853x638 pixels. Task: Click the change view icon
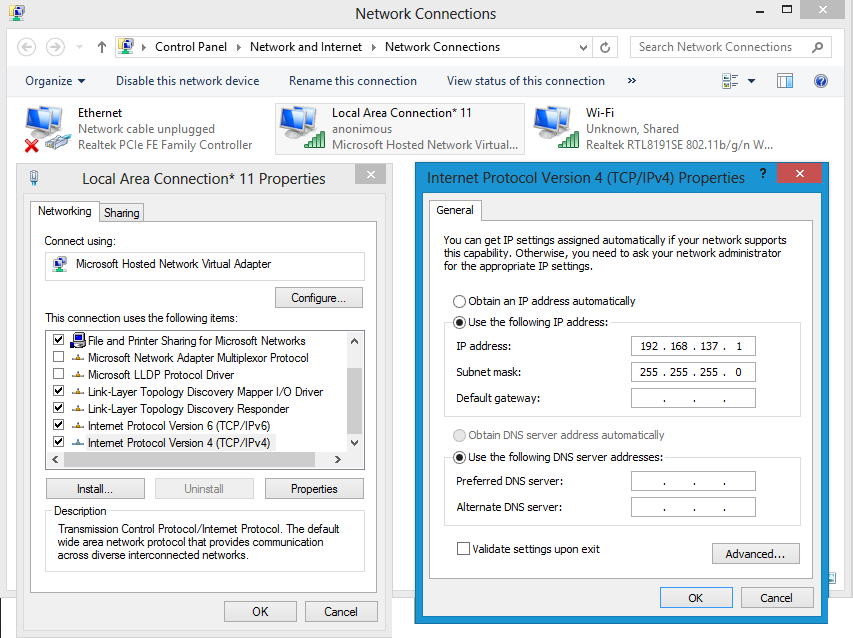[x=730, y=81]
